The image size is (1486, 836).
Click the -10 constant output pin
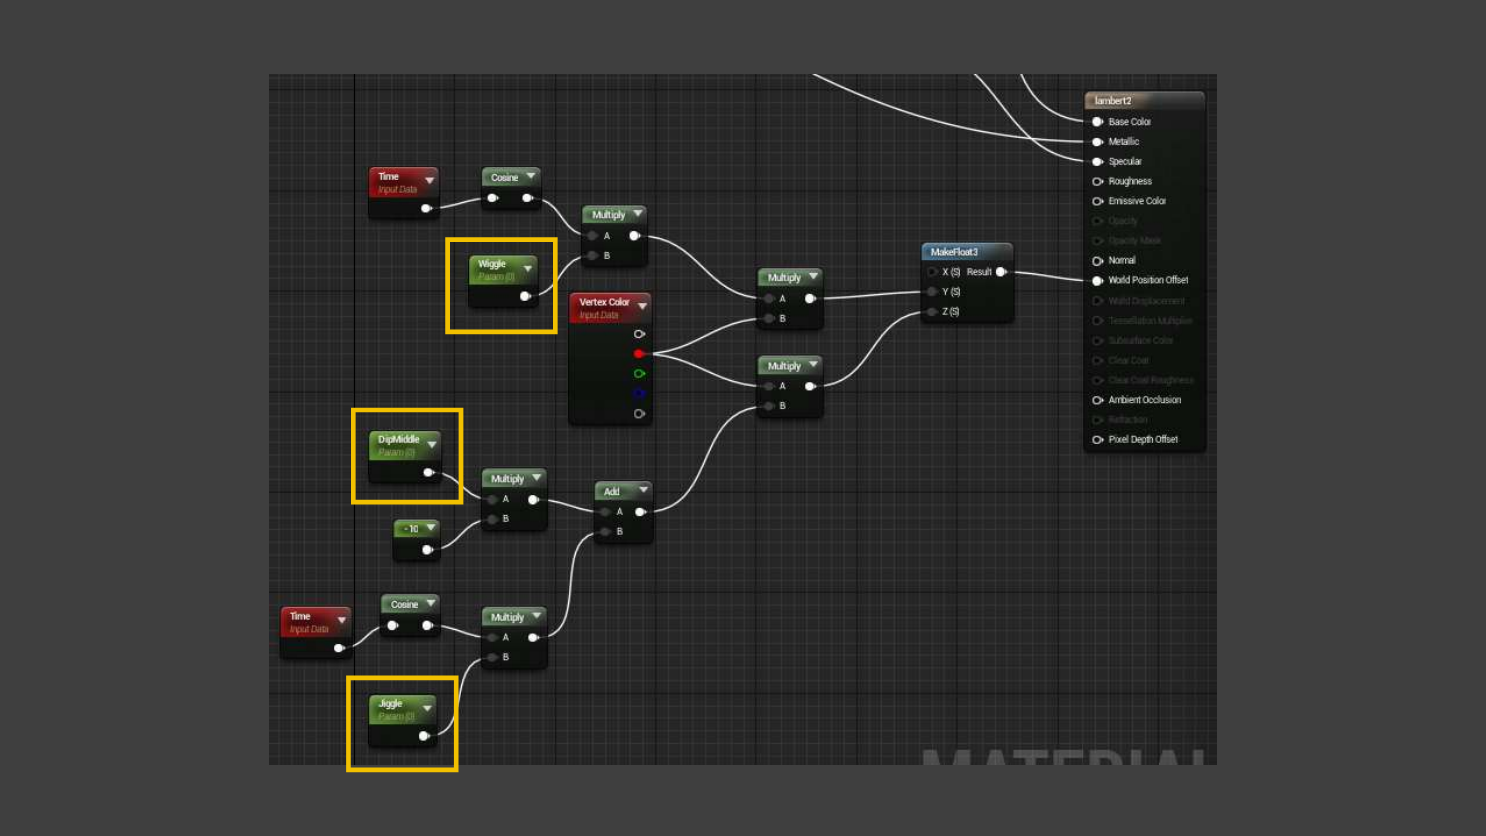tap(427, 549)
